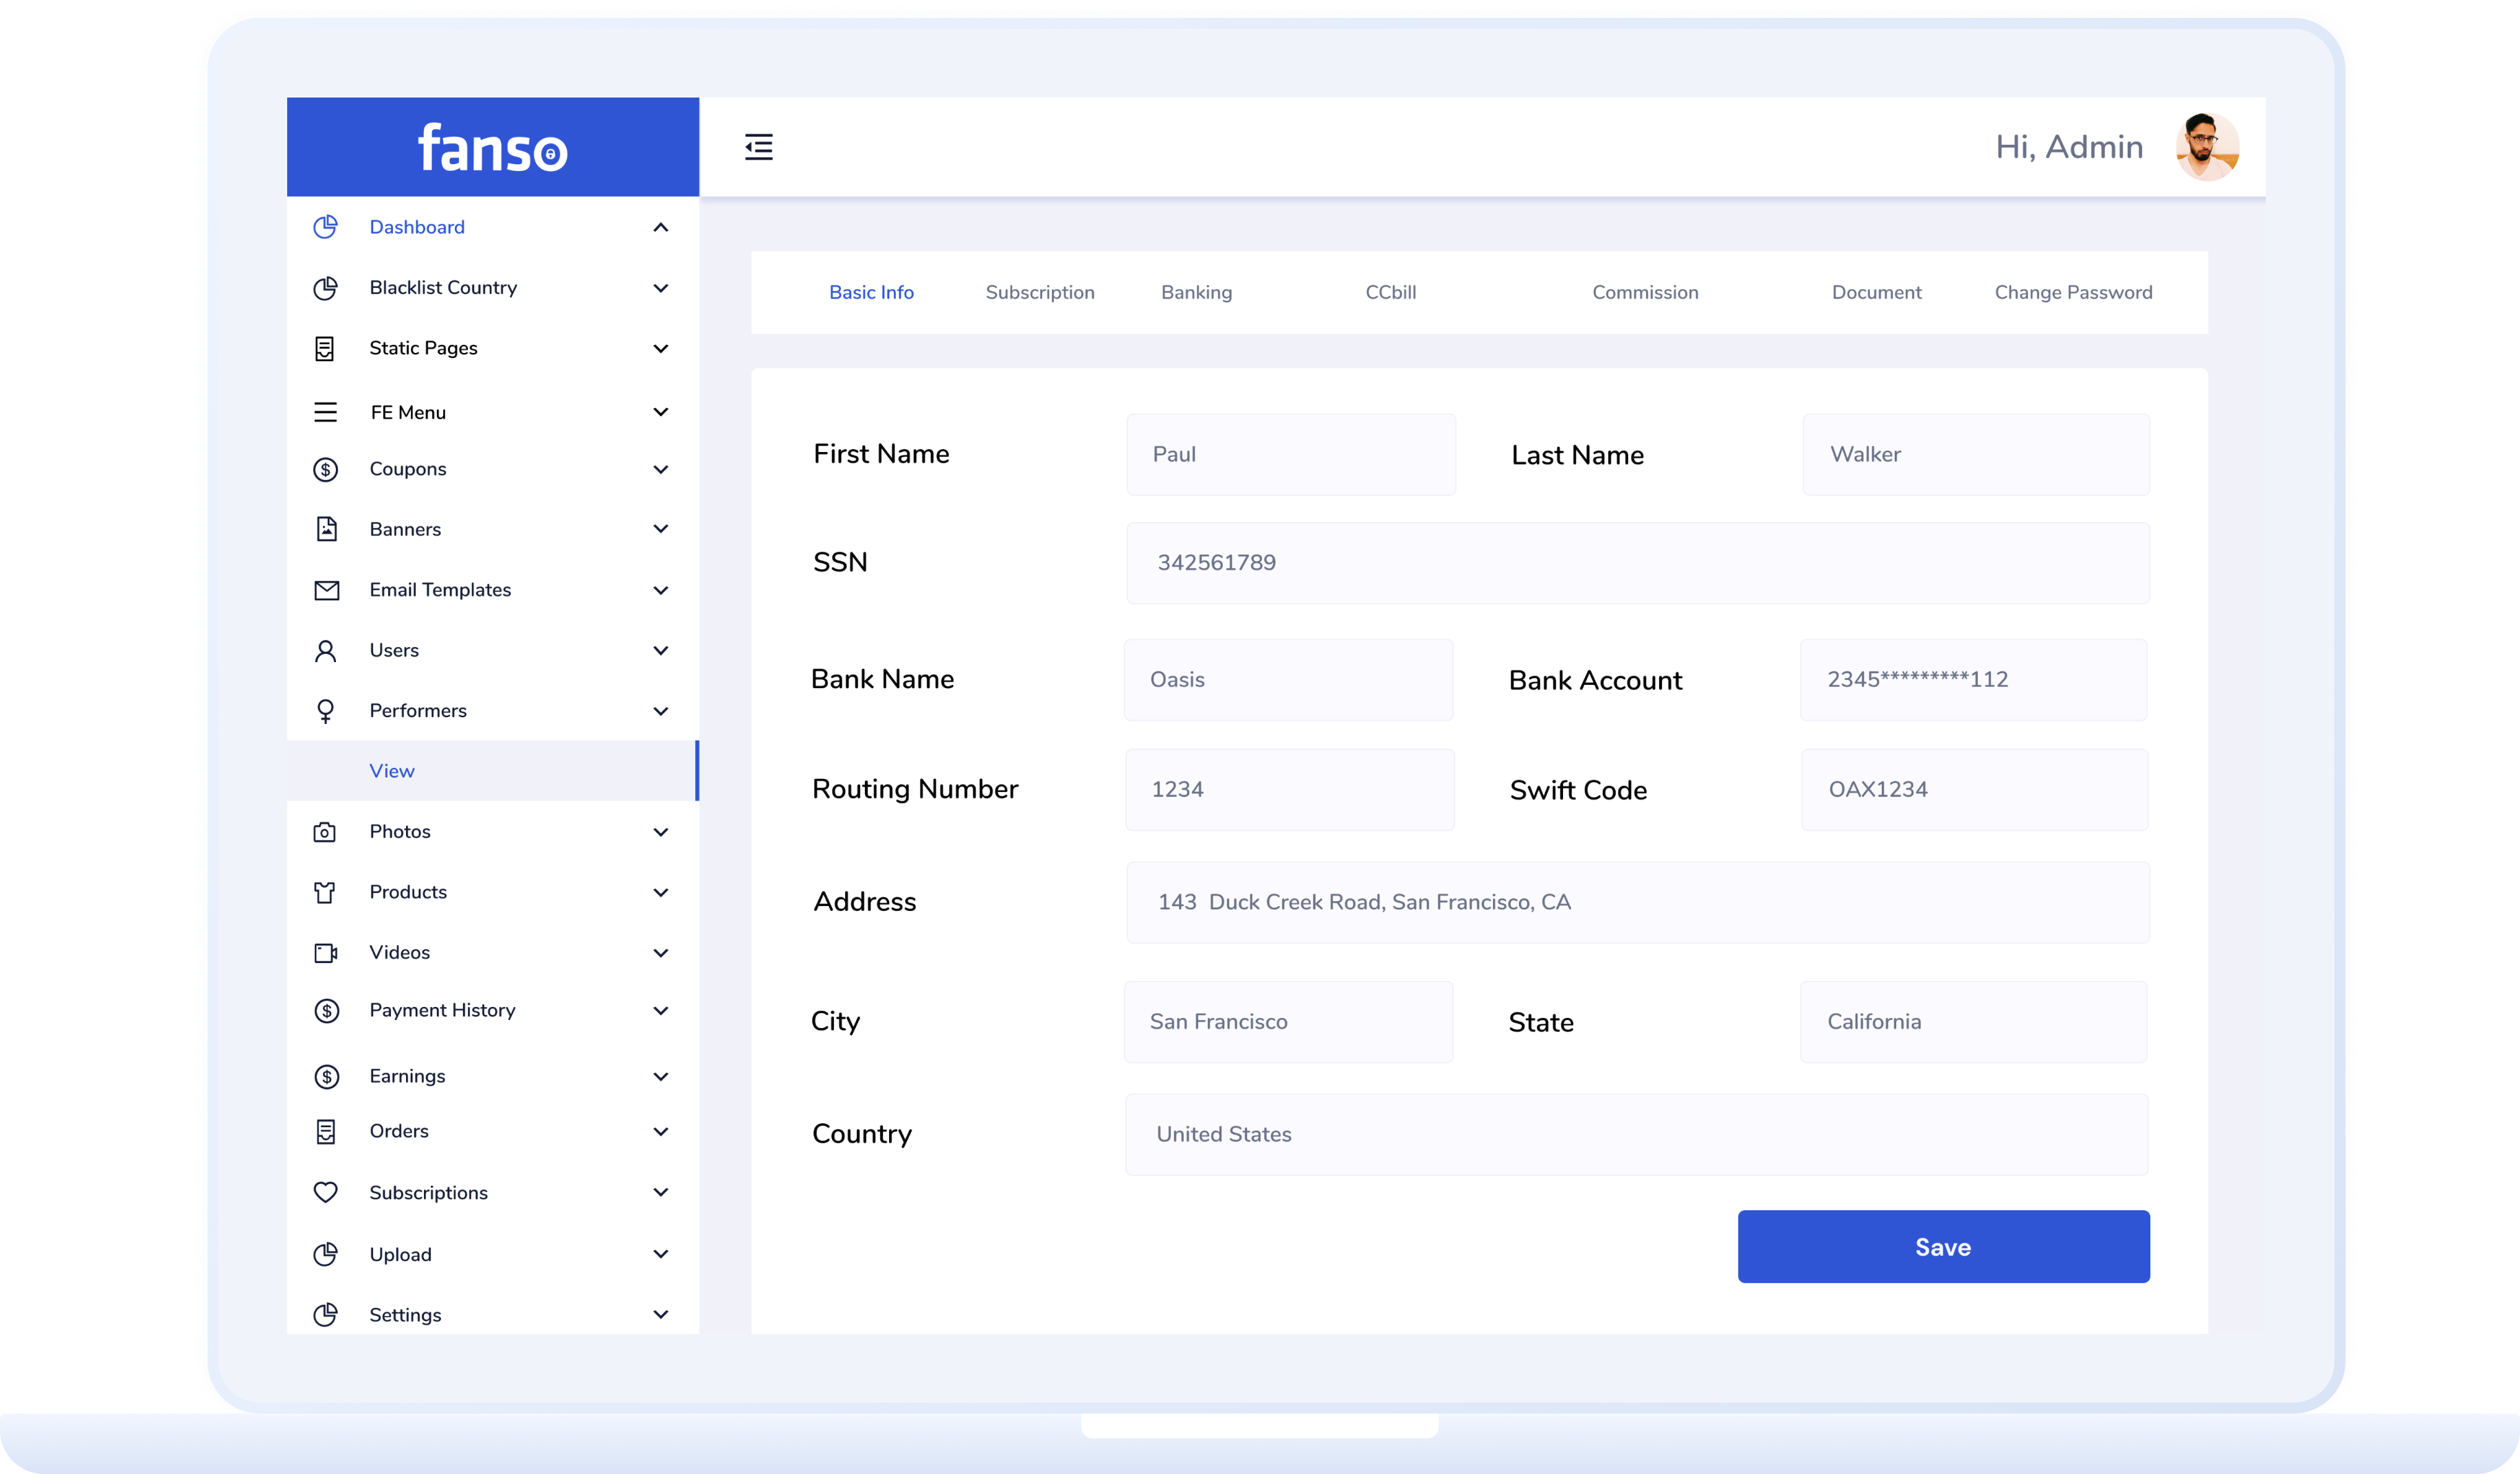The width and height of the screenshot is (2520, 1474).
Task: Collapse sidebar using hamburger menu icon
Action: (x=758, y=147)
